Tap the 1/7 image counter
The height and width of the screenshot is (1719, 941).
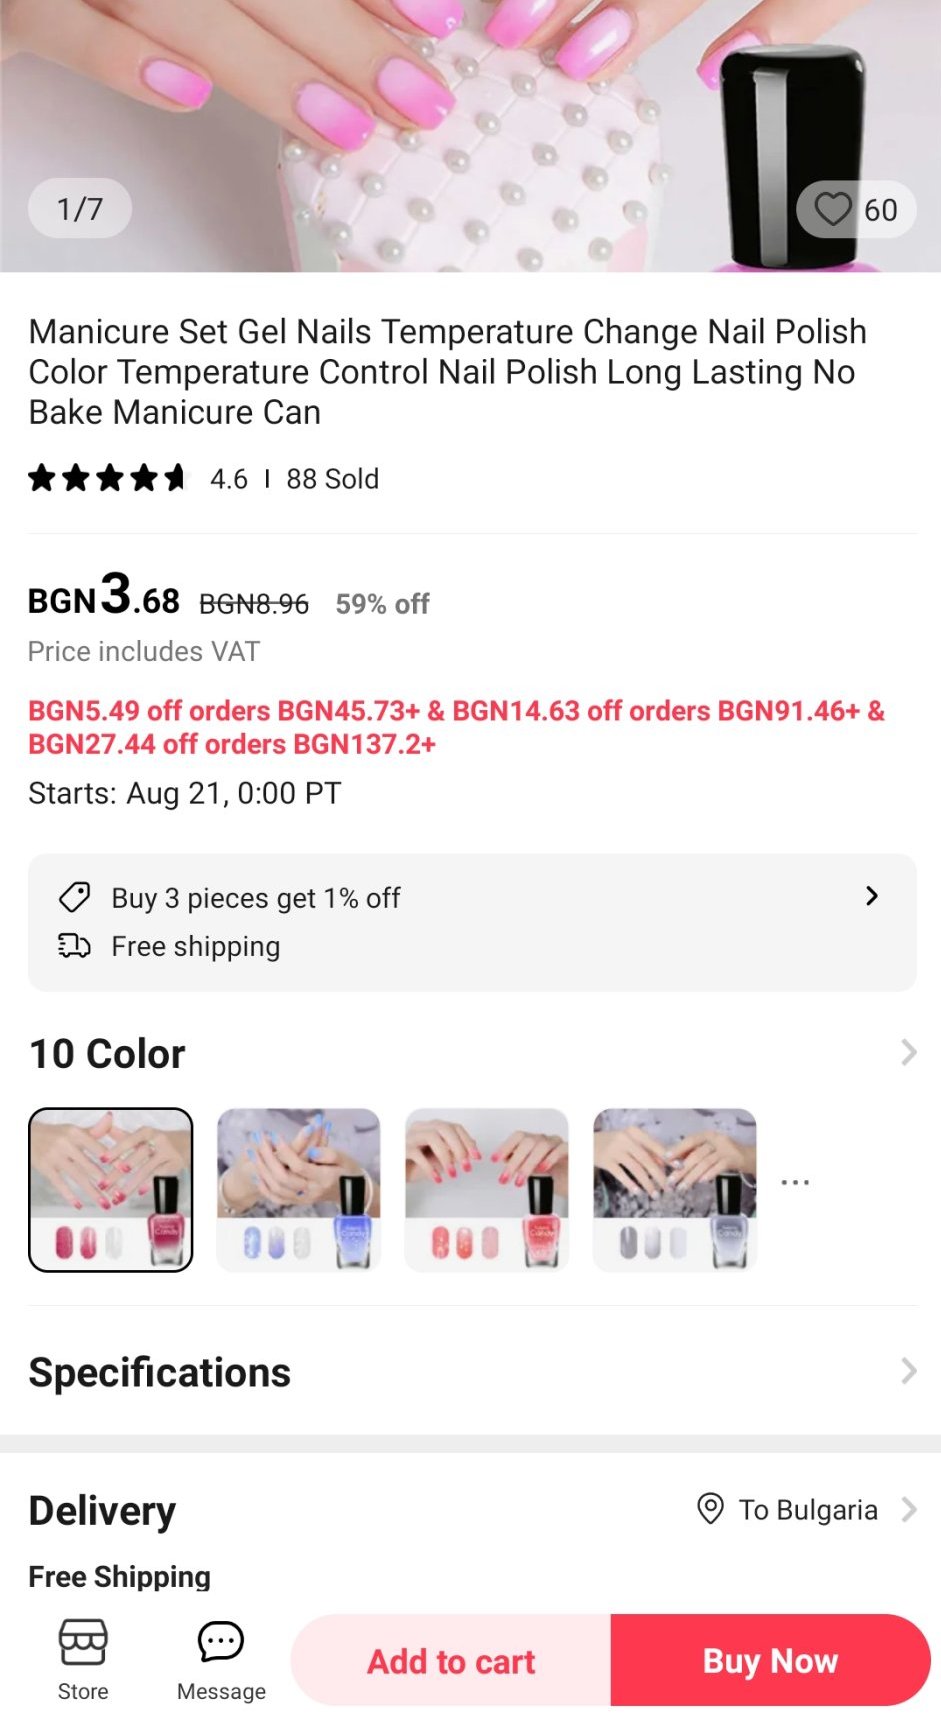pos(80,209)
